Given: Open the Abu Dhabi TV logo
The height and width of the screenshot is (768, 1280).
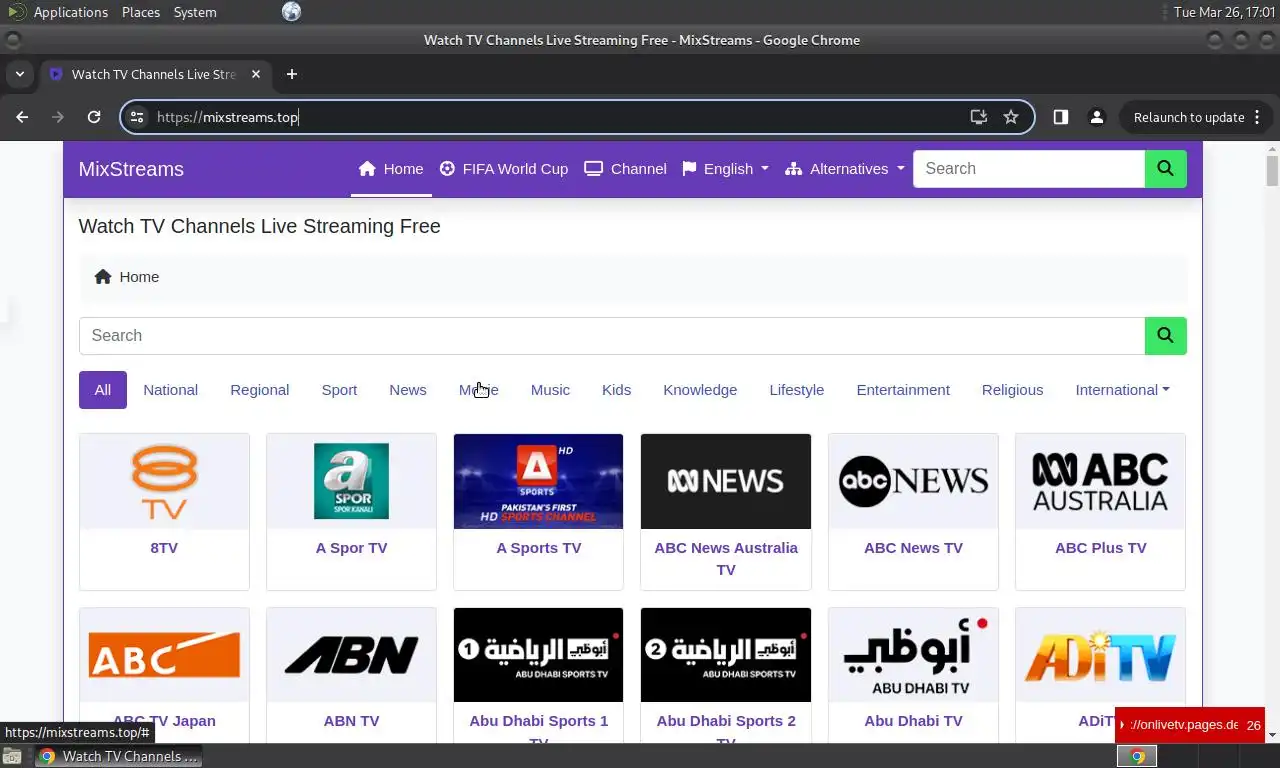Looking at the screenshot, I should click(x=913, y=655).
